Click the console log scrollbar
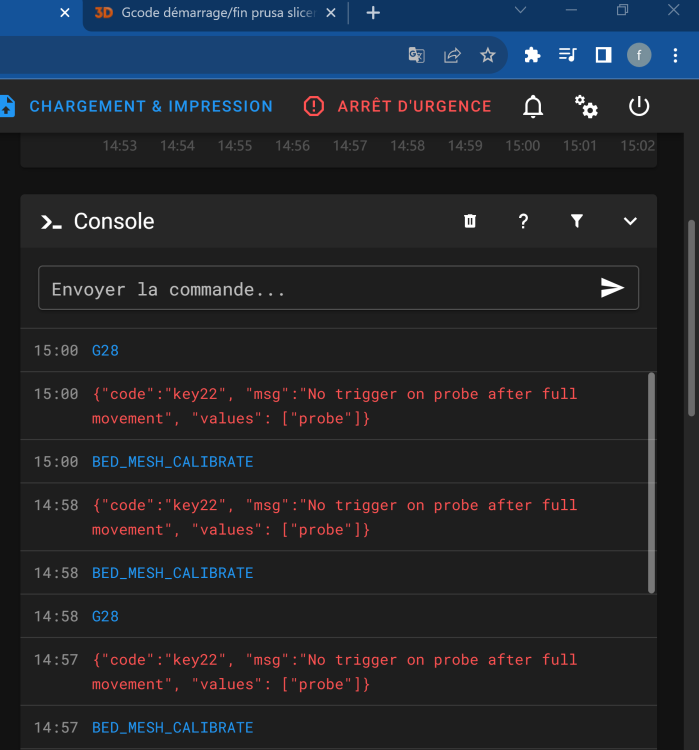 [652, 482]
